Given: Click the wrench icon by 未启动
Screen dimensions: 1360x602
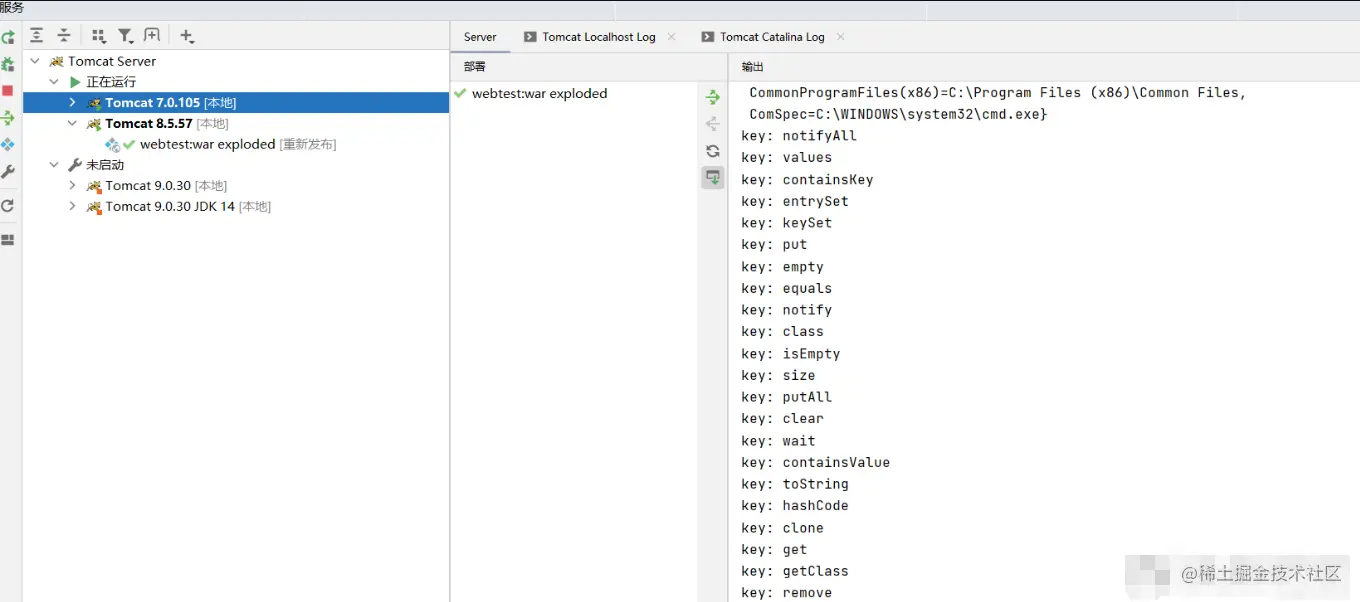Looking at the screenshot, I should point(75,165).
